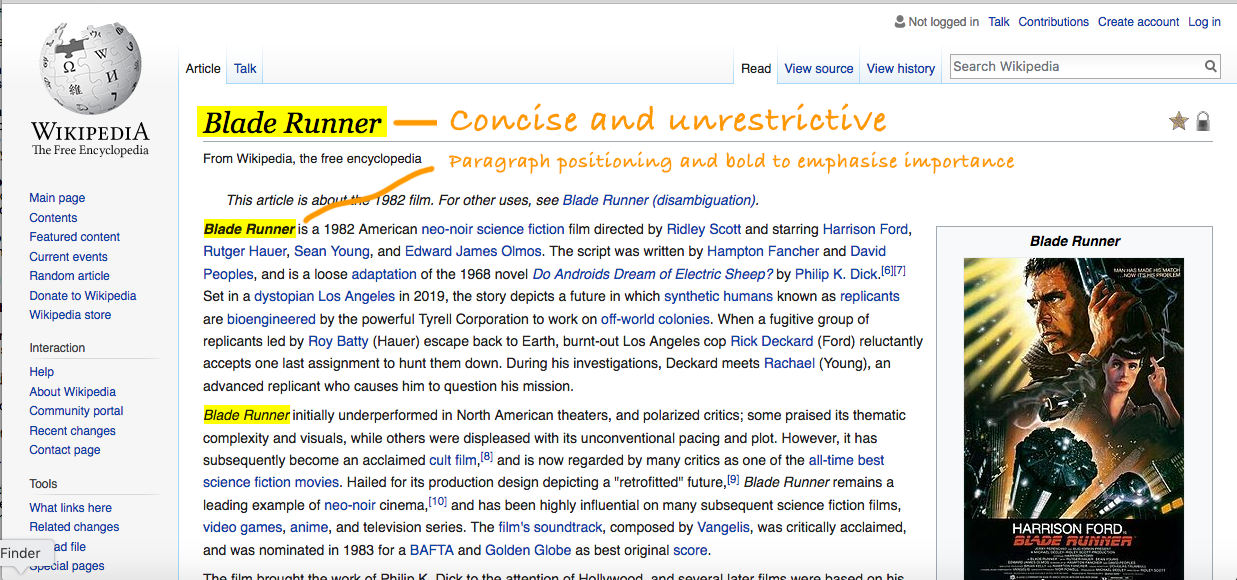This screenshot has height=580, width=1237.
Task: Click the Recent changes sidebar link
Action: tap(72, 431)
